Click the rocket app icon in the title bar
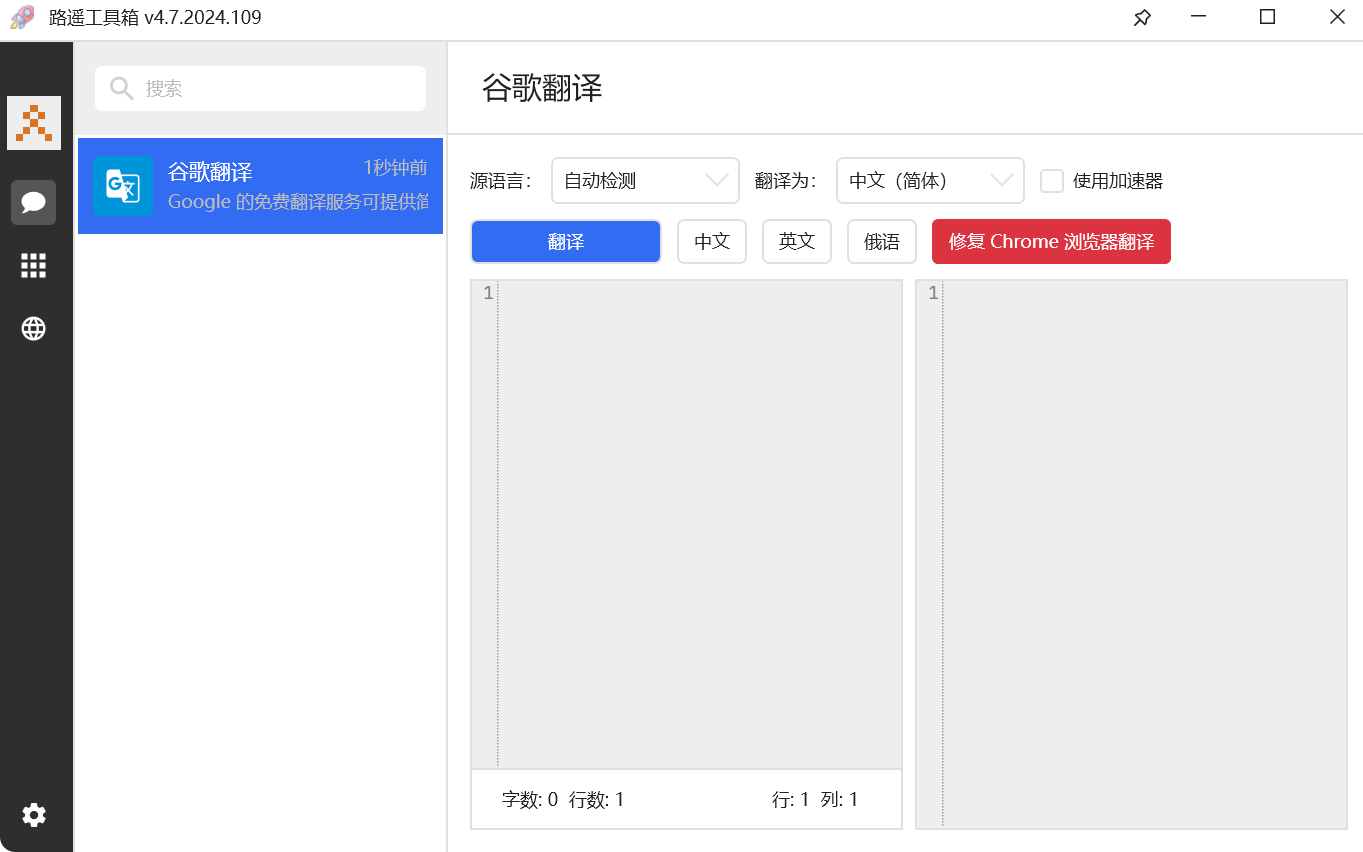The height and width of the screenshot is (852, 1363). [22, 18]
